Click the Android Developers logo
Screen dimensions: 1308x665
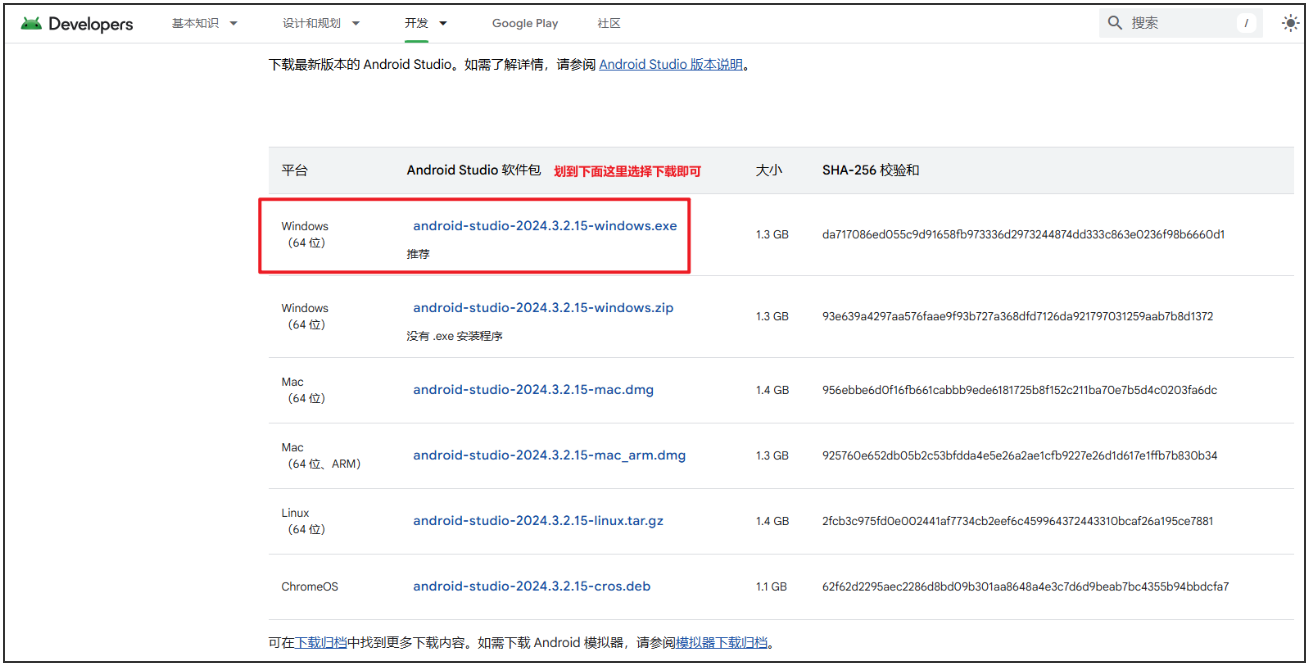tap(77, 23)
